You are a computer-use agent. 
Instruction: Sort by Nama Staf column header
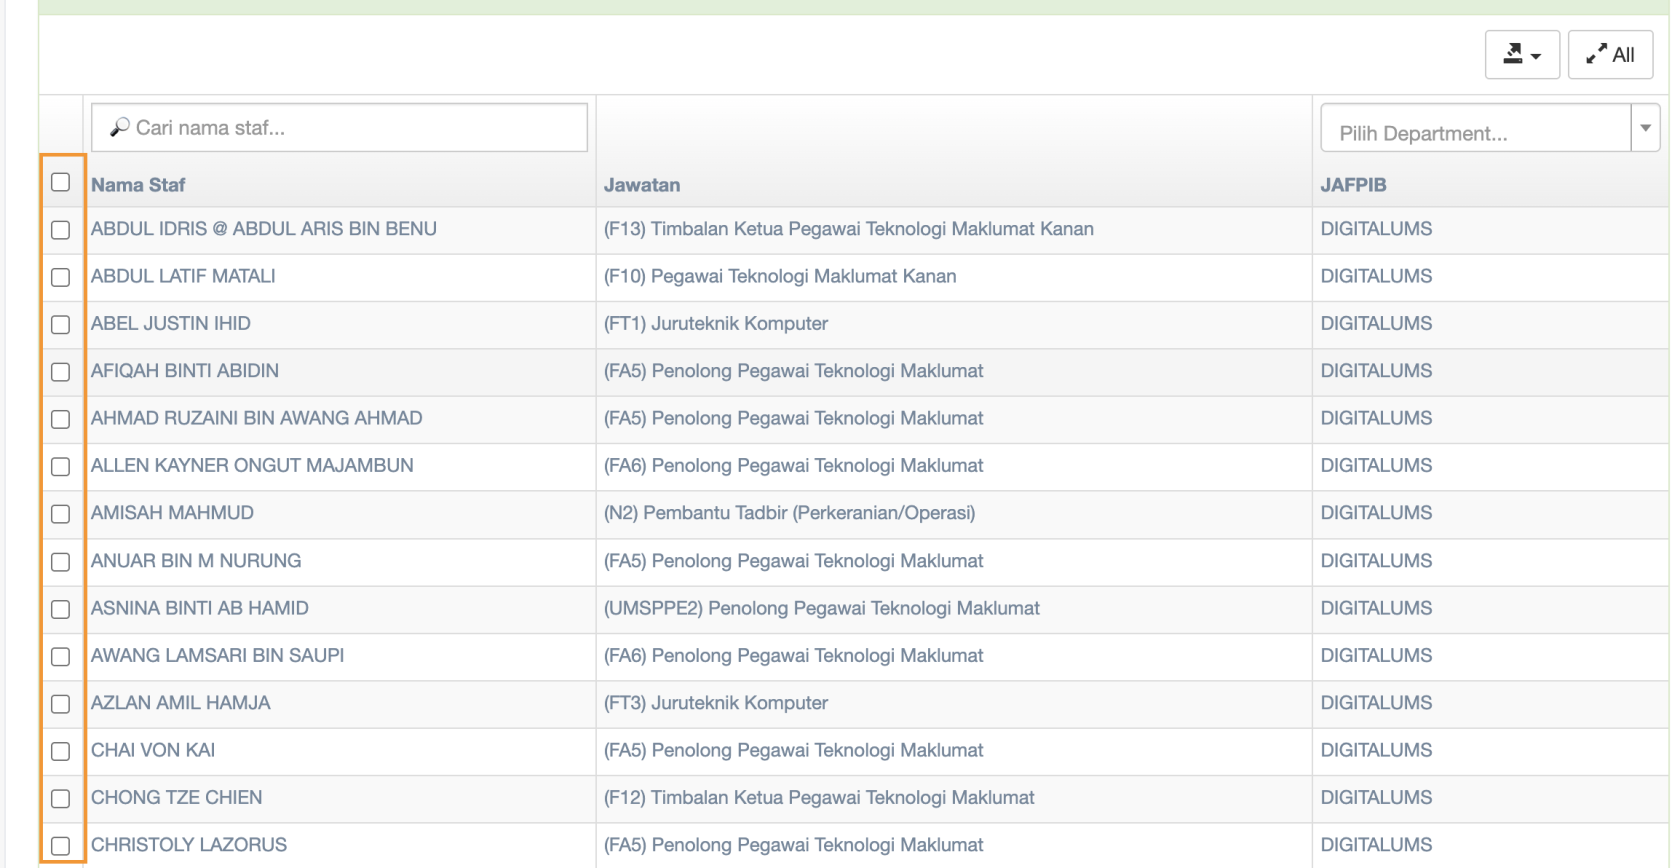(138, 185)
